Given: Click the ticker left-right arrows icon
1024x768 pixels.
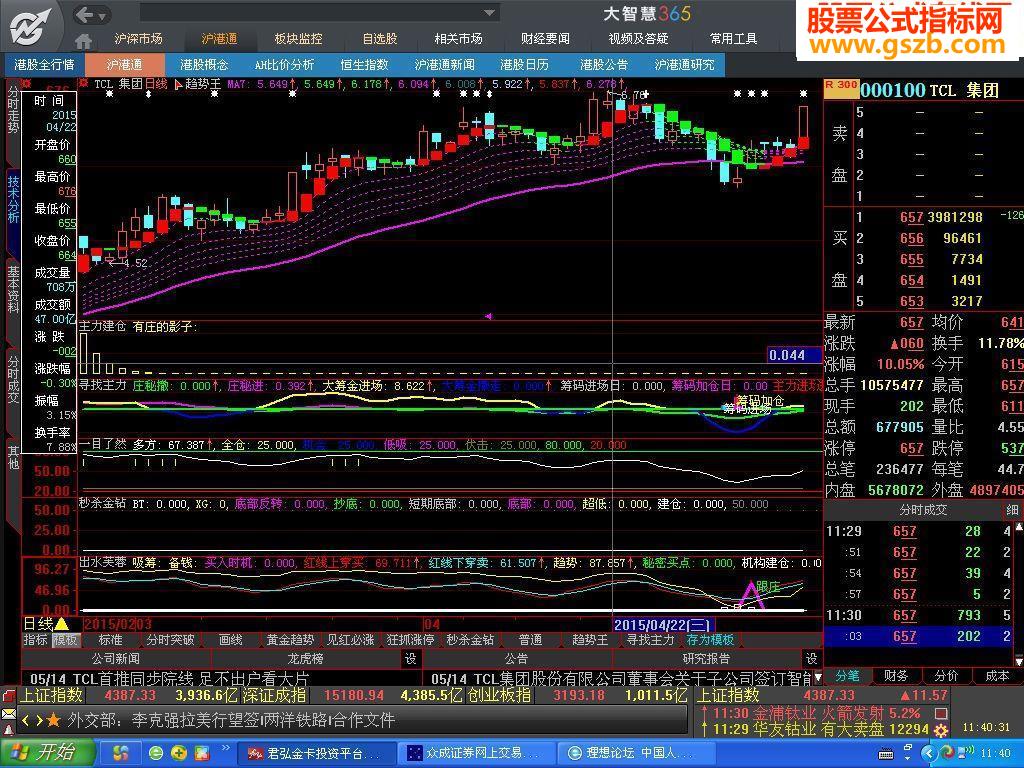Looking at the screenshot, I should tap(33, 720).
